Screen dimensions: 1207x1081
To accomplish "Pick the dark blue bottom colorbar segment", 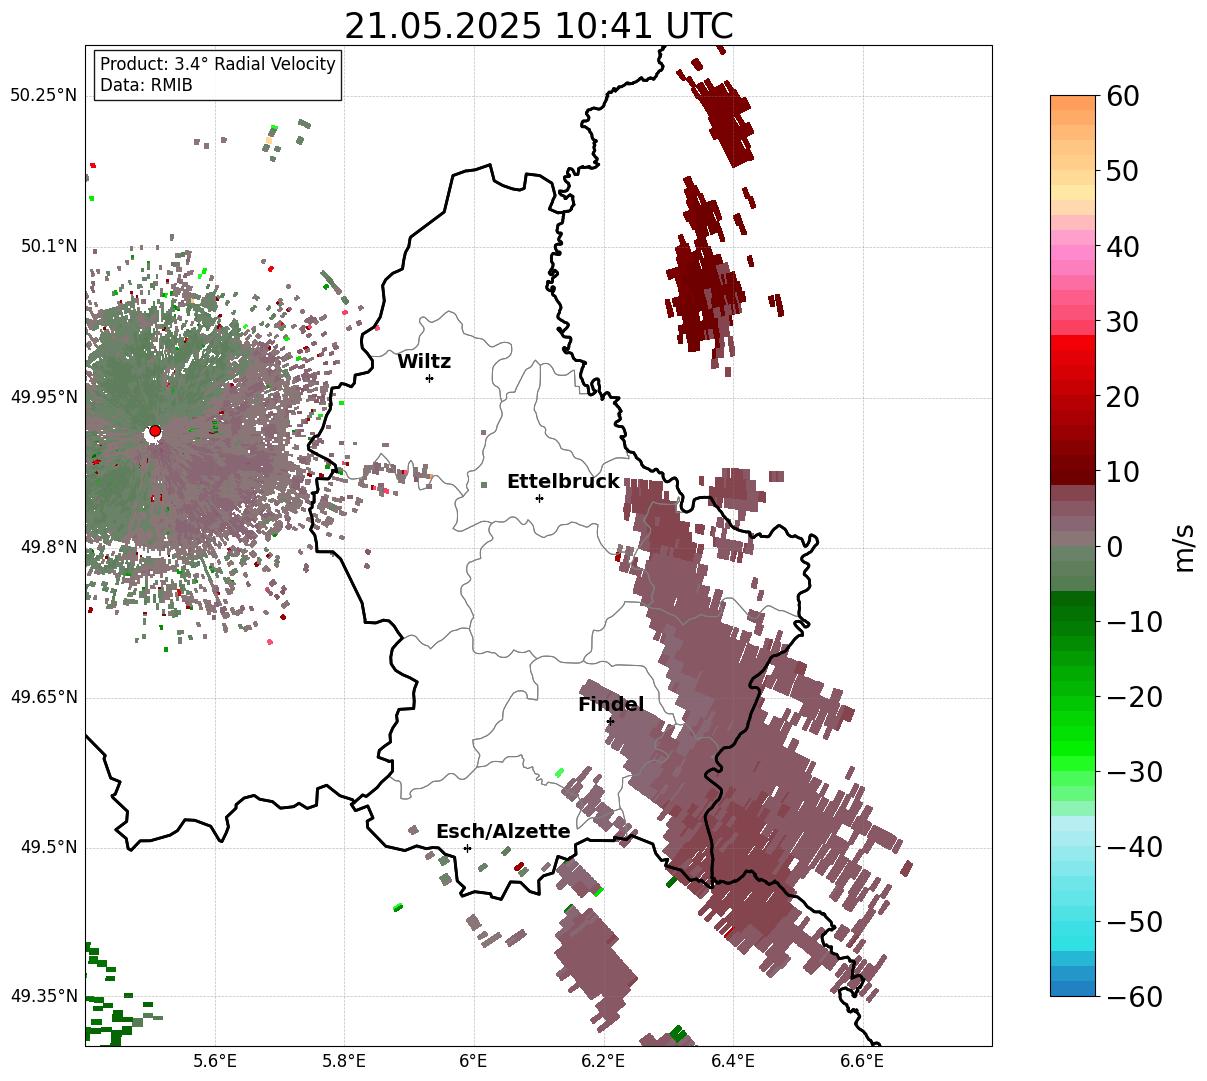I will 1073,988.
